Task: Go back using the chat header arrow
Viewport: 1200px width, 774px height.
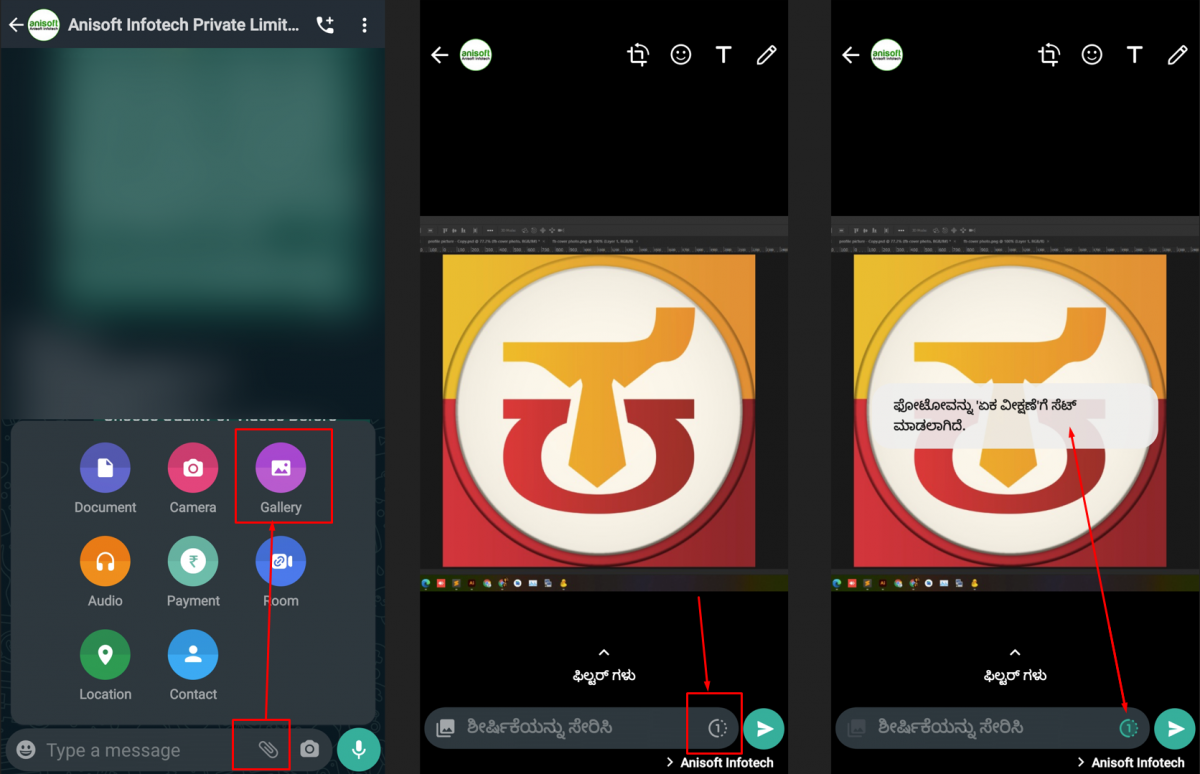Action: pyautogui.click(x=15, y=25)
